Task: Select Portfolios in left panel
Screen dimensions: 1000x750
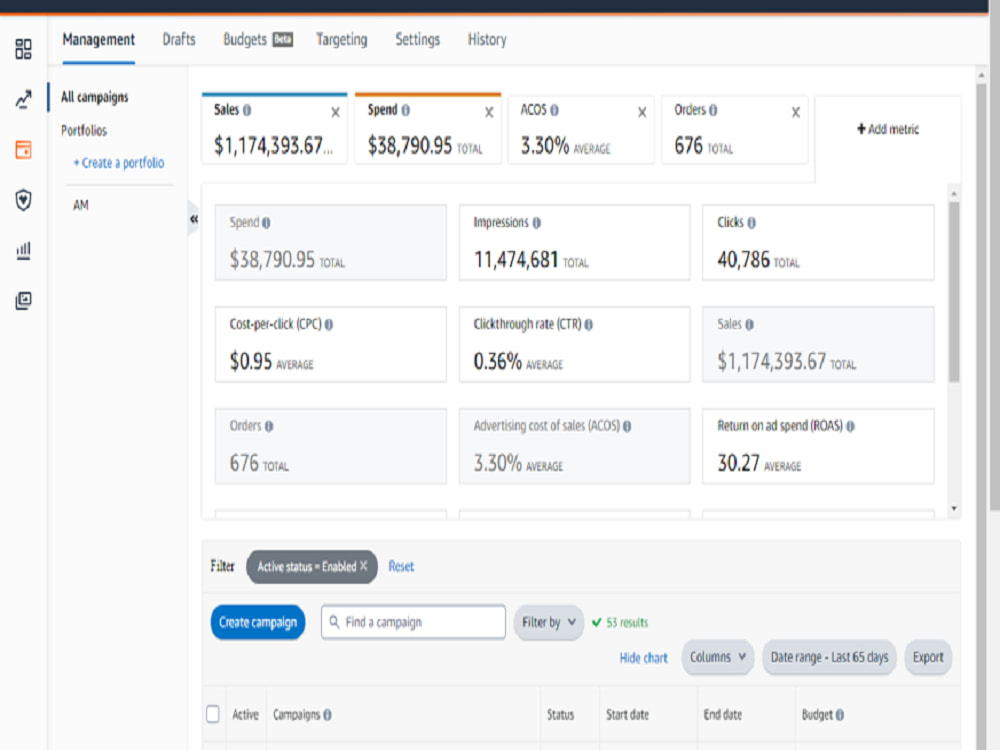Action: 84,130
